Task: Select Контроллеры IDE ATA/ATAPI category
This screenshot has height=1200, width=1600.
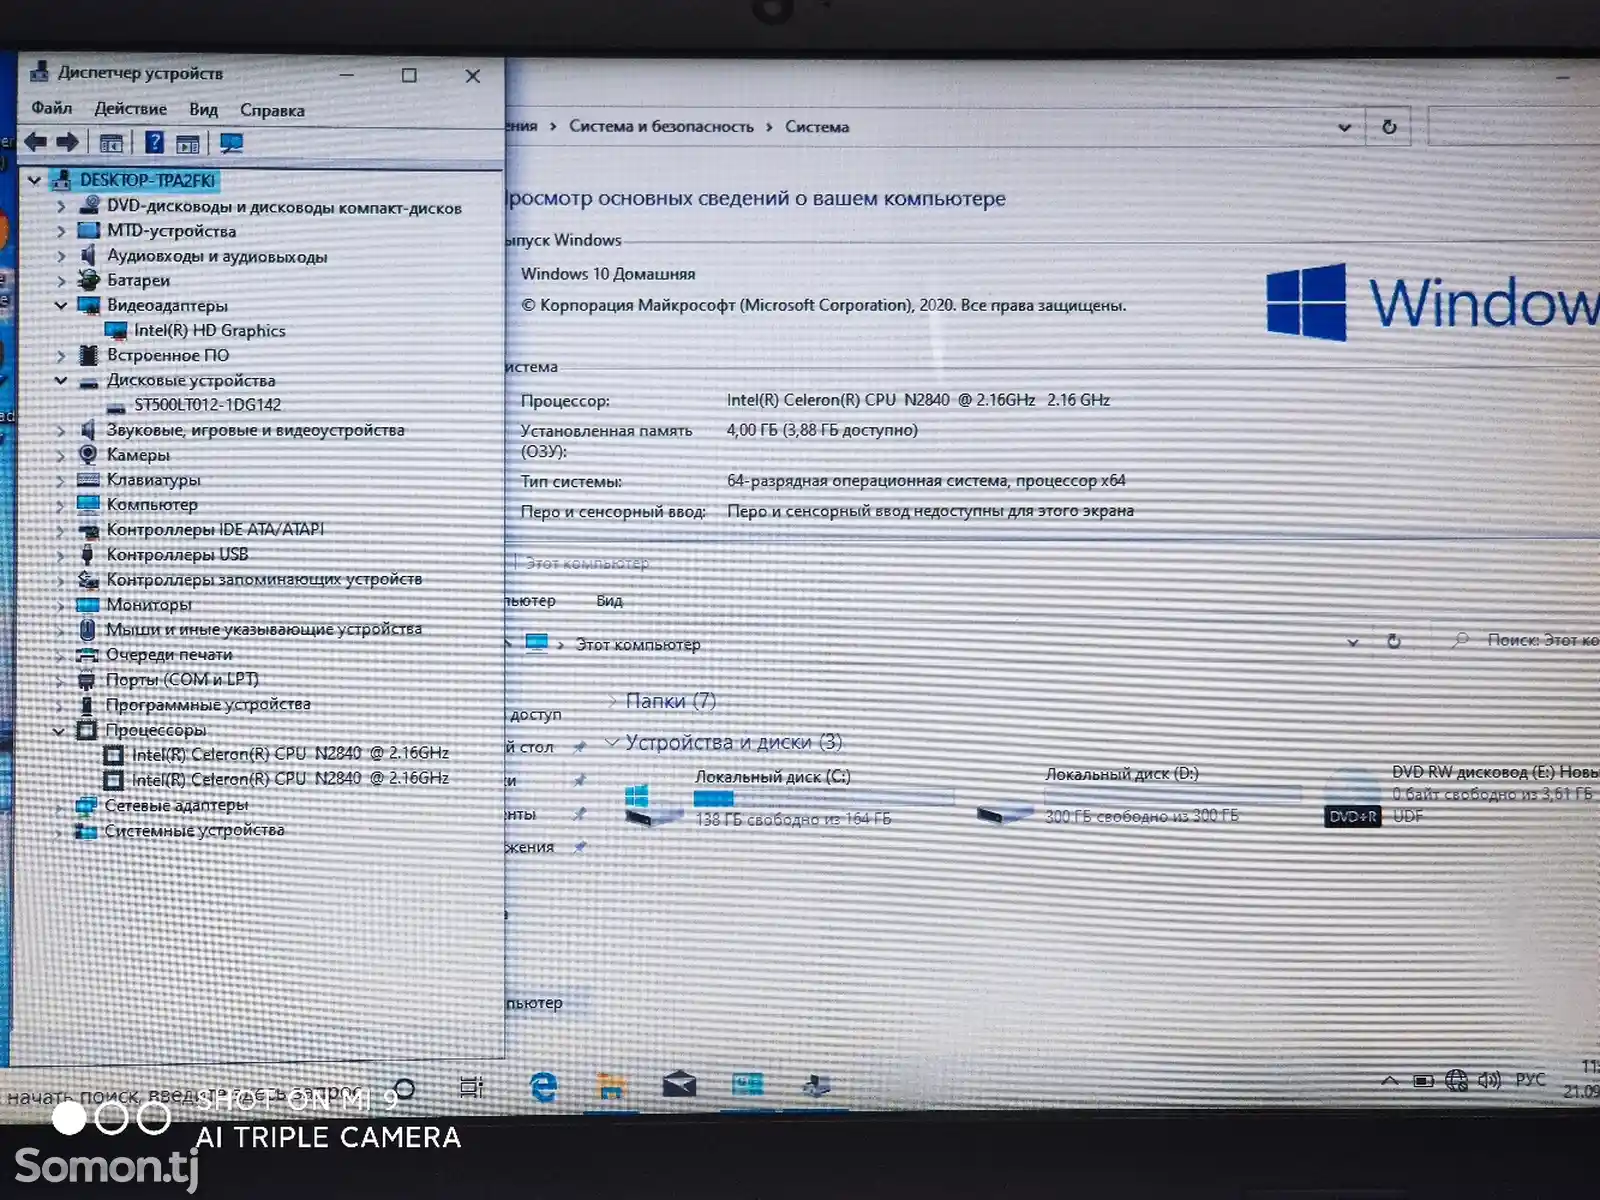Action: coord(215,529)
